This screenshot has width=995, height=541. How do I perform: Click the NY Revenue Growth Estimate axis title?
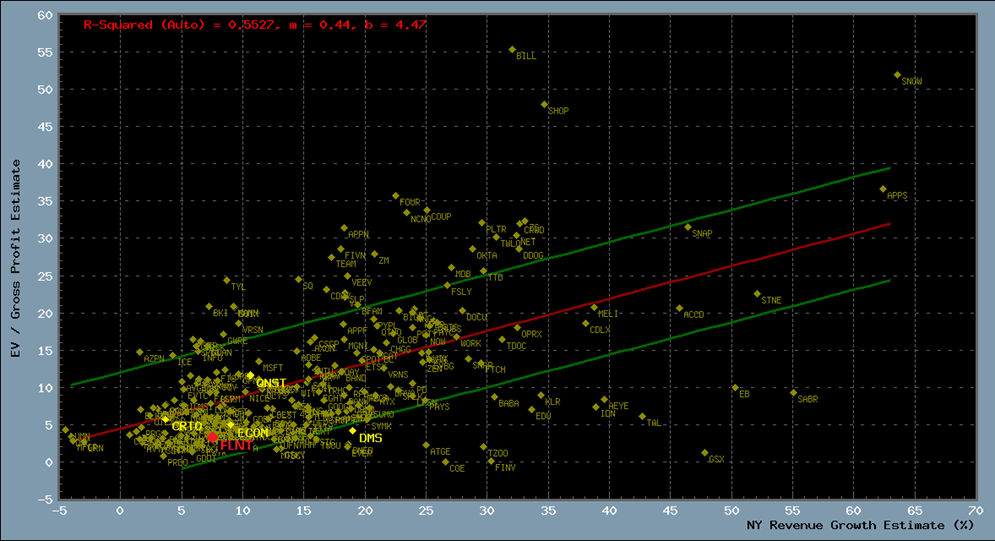860,525
